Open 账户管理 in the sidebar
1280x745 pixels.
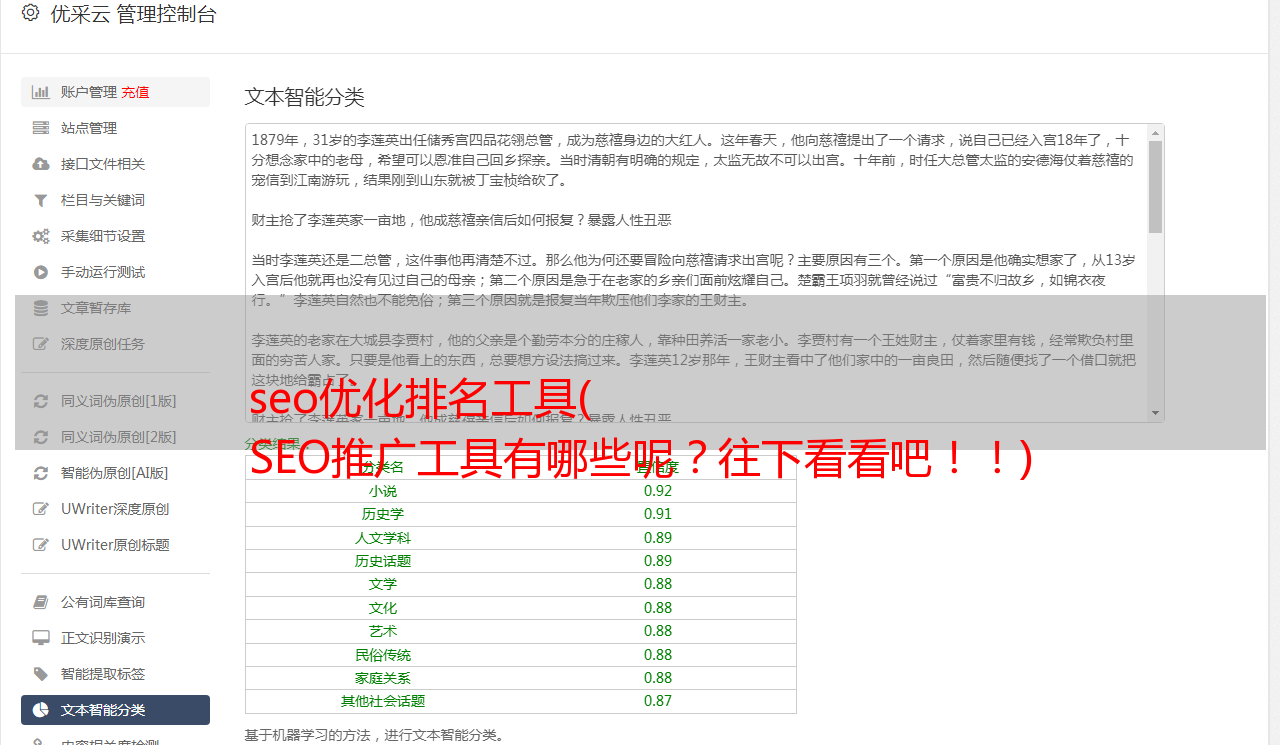click(89, 92)
